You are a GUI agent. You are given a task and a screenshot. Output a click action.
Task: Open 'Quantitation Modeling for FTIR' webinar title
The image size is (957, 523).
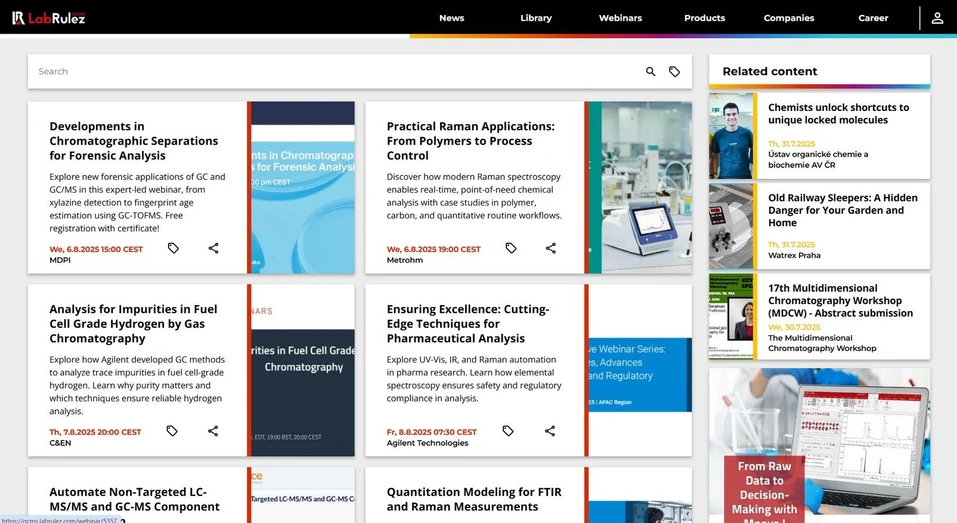click(x=474, y=499)
